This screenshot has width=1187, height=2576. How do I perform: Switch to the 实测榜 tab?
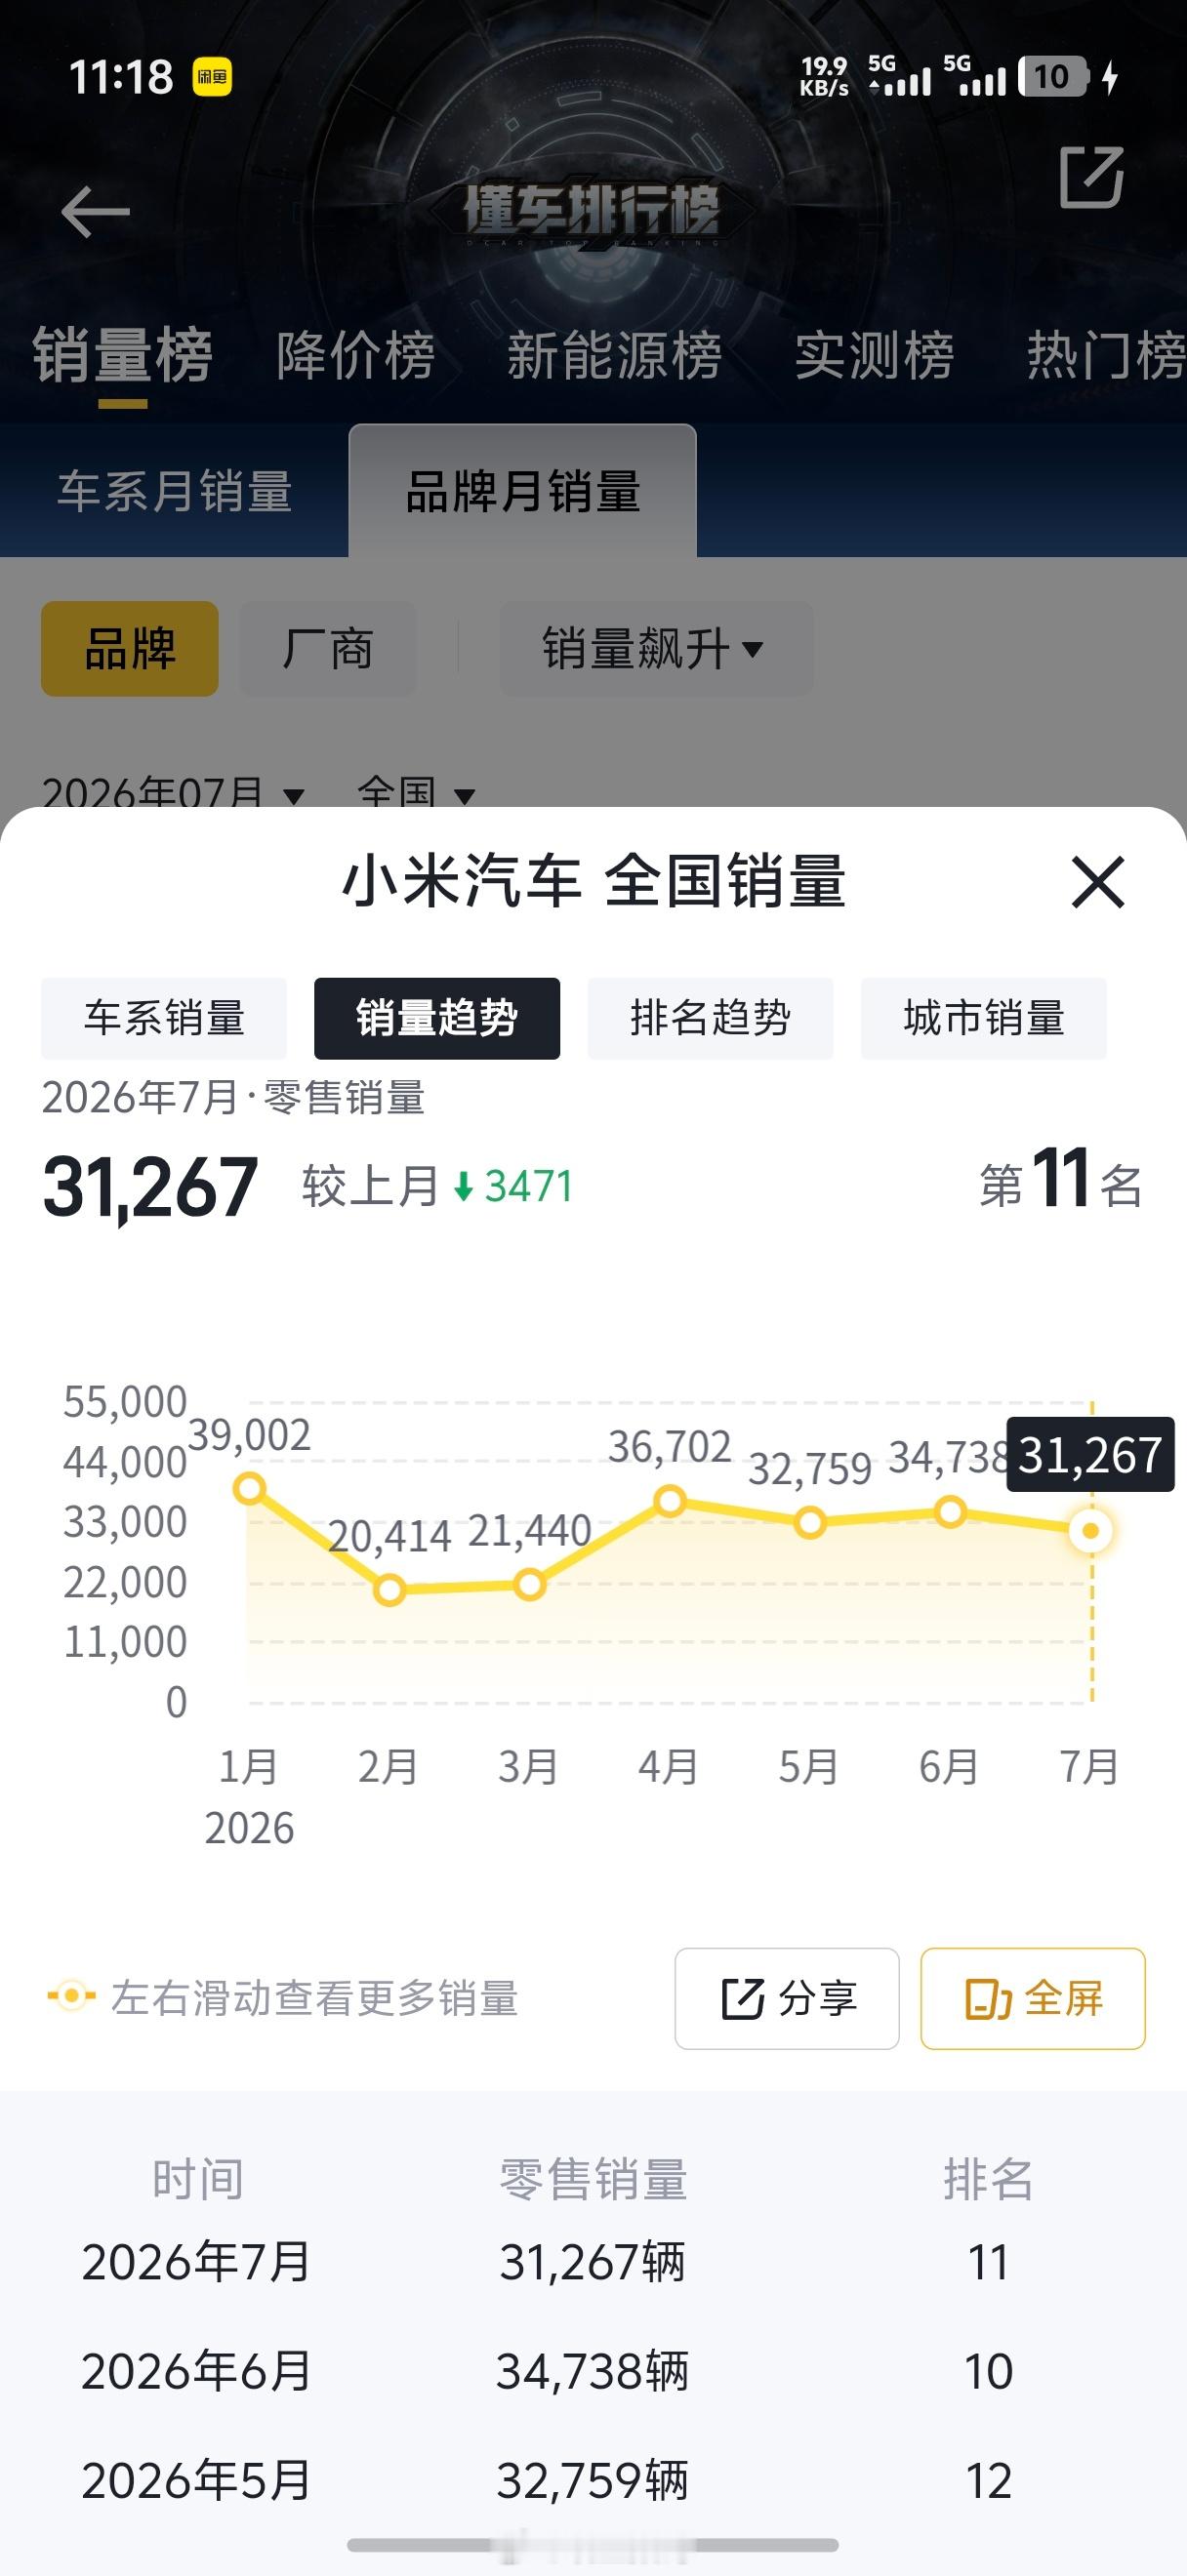click(x=875, y=356)
